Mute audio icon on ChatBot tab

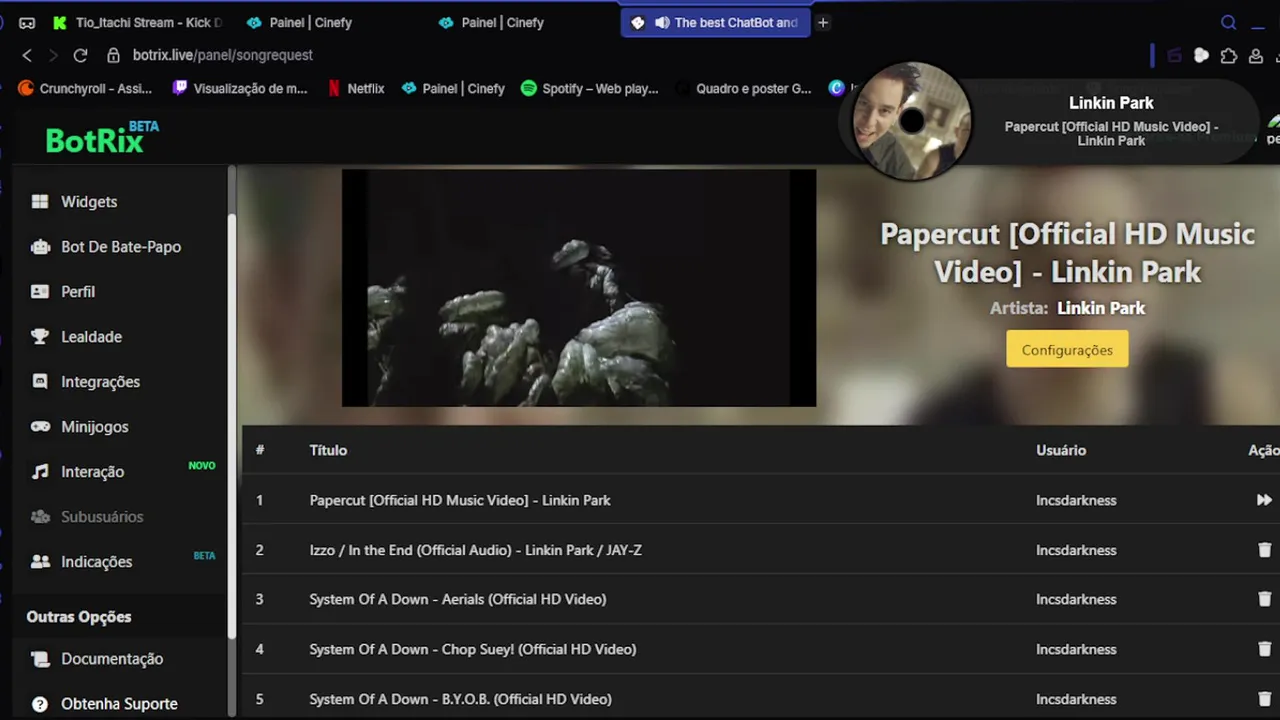[661, 22]
